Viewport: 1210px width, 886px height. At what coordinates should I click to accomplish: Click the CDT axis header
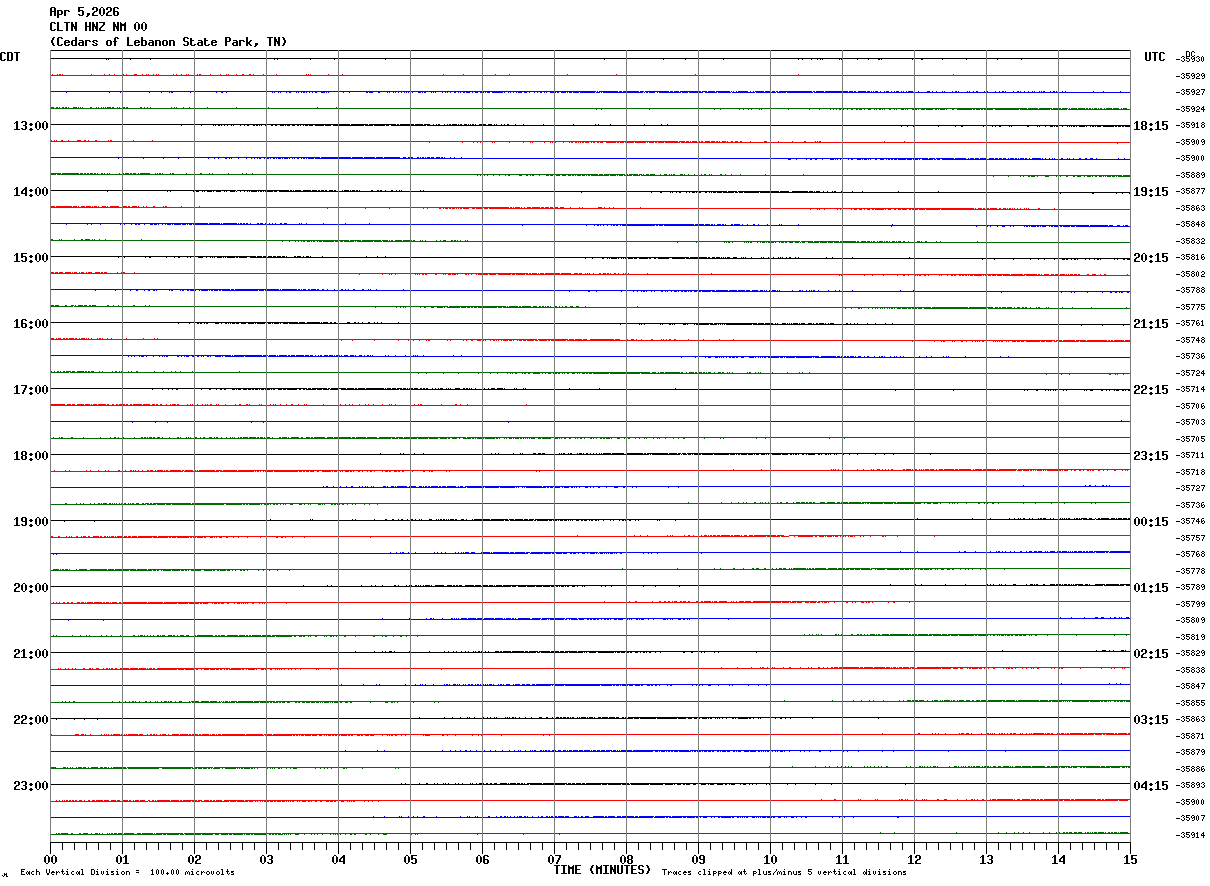pos(10,57)
